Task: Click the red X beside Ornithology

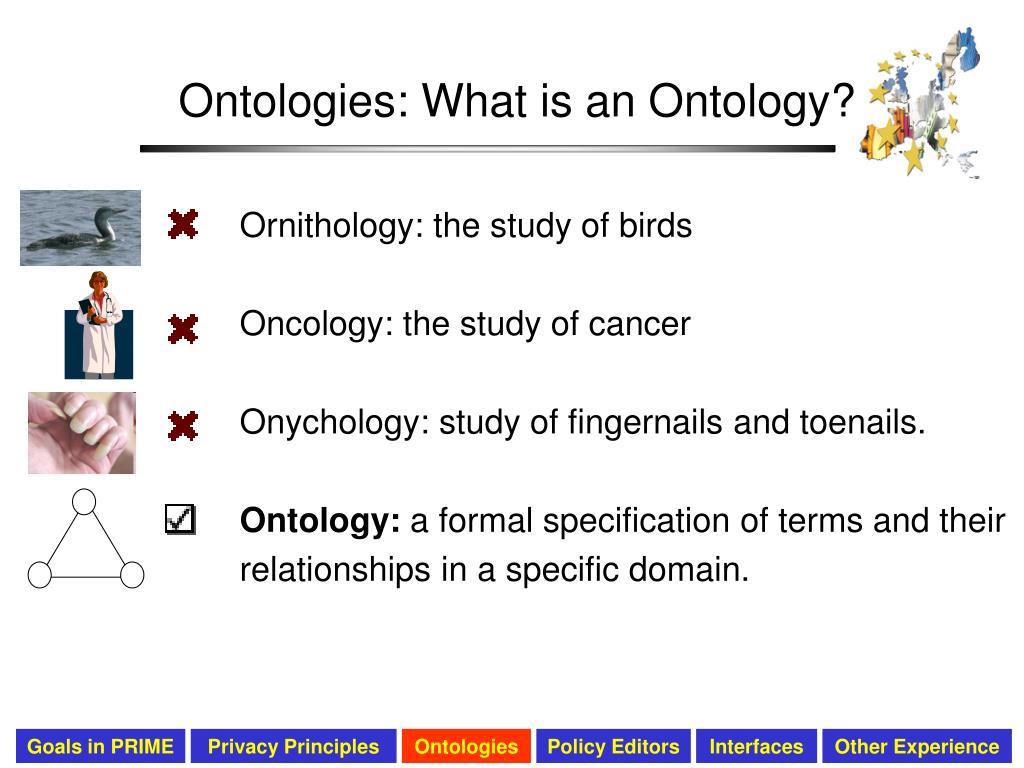Action: click(183, 224)
